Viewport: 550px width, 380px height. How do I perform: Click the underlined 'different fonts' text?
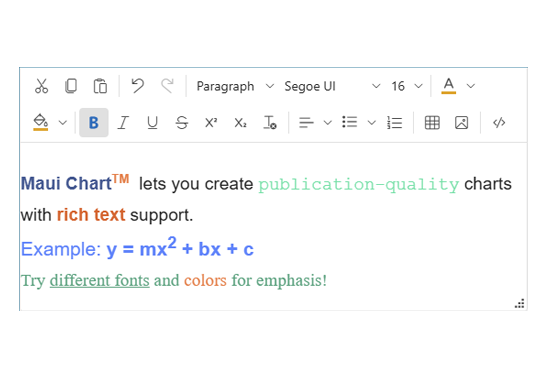point(100,281)
